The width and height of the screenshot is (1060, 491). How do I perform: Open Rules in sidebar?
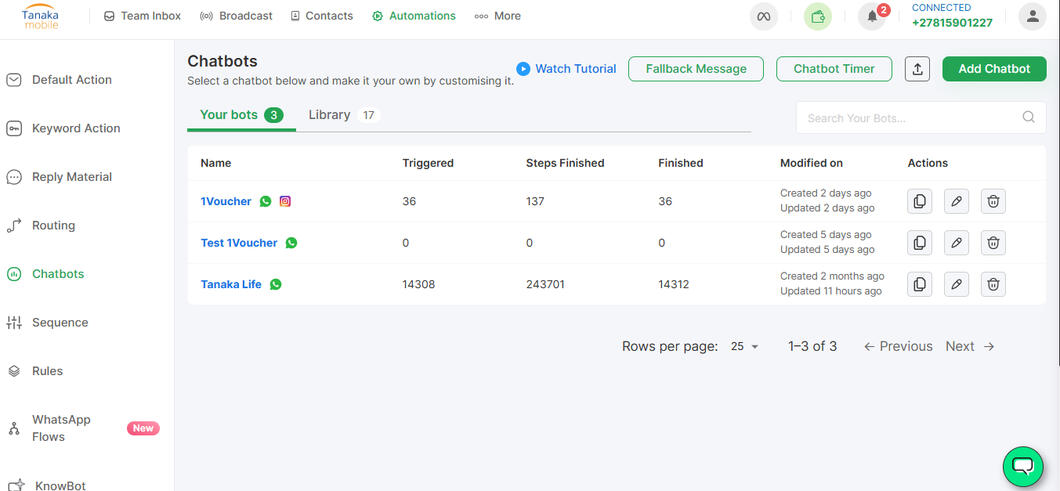[x=35, y=371]
